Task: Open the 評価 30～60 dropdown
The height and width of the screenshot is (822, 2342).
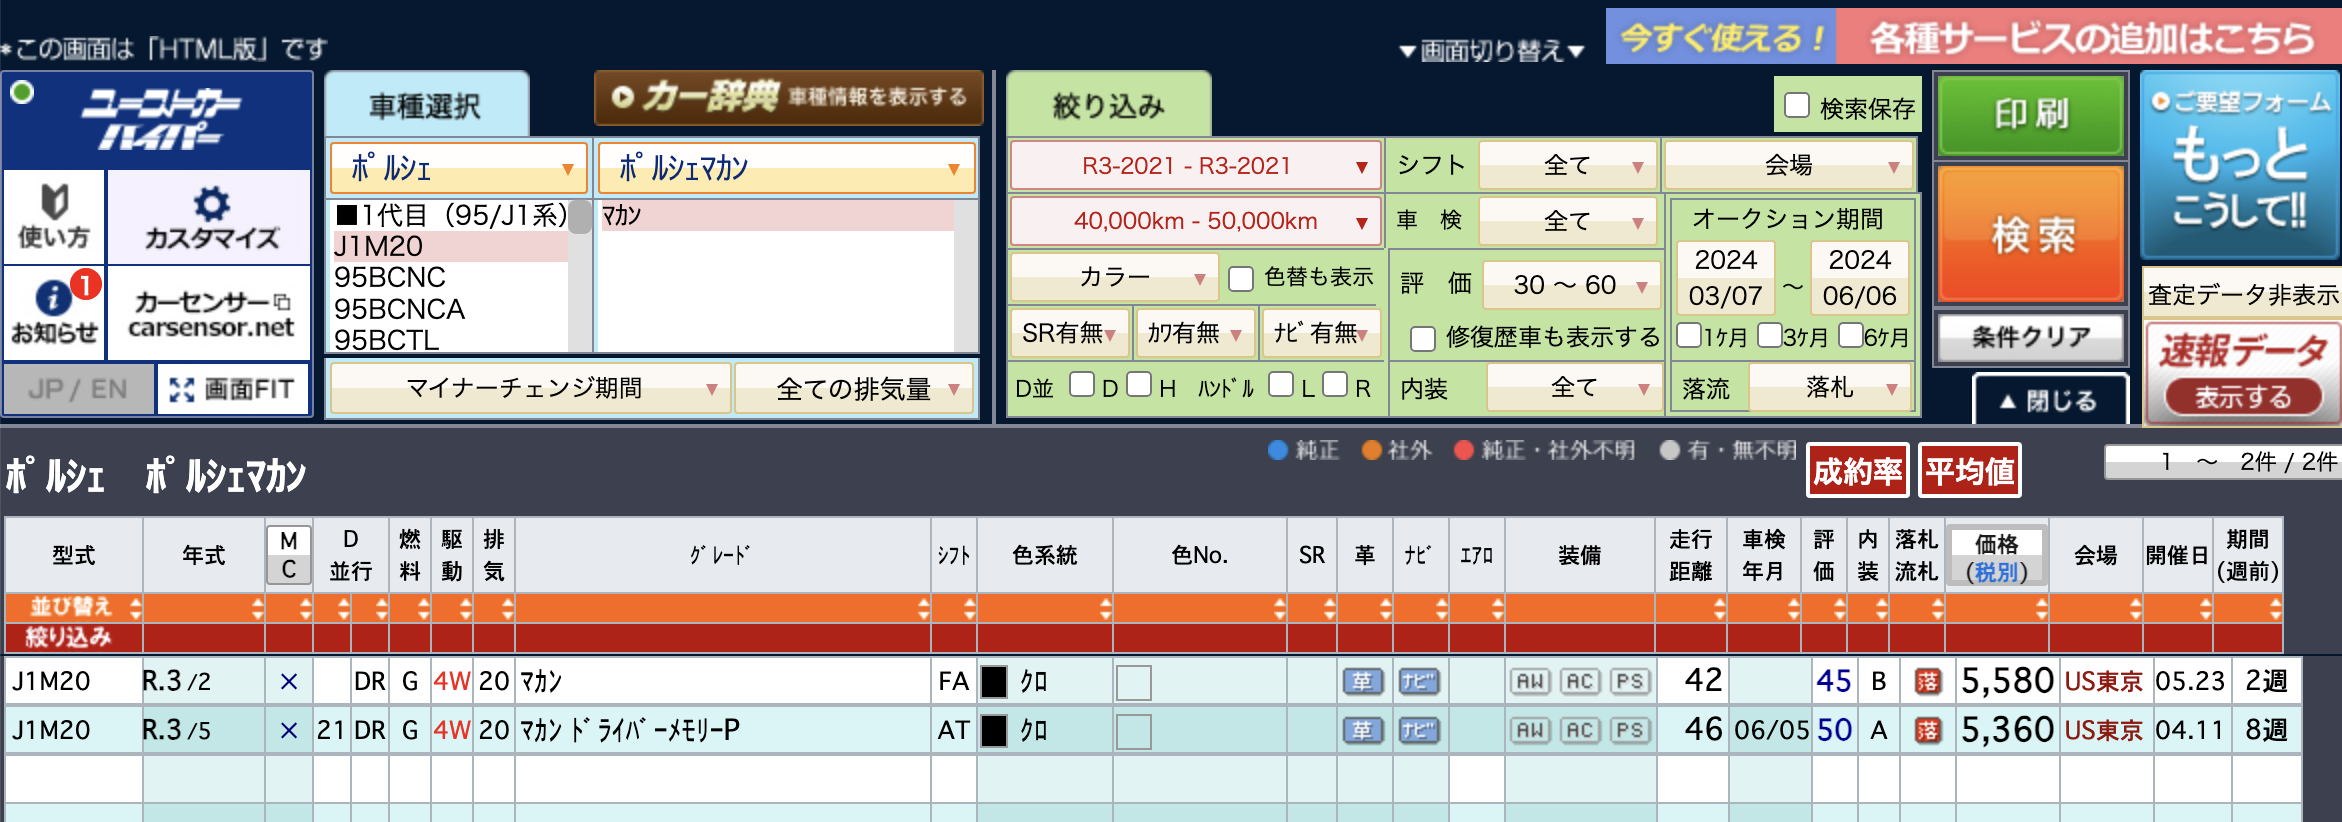Action: point(1571,285)
